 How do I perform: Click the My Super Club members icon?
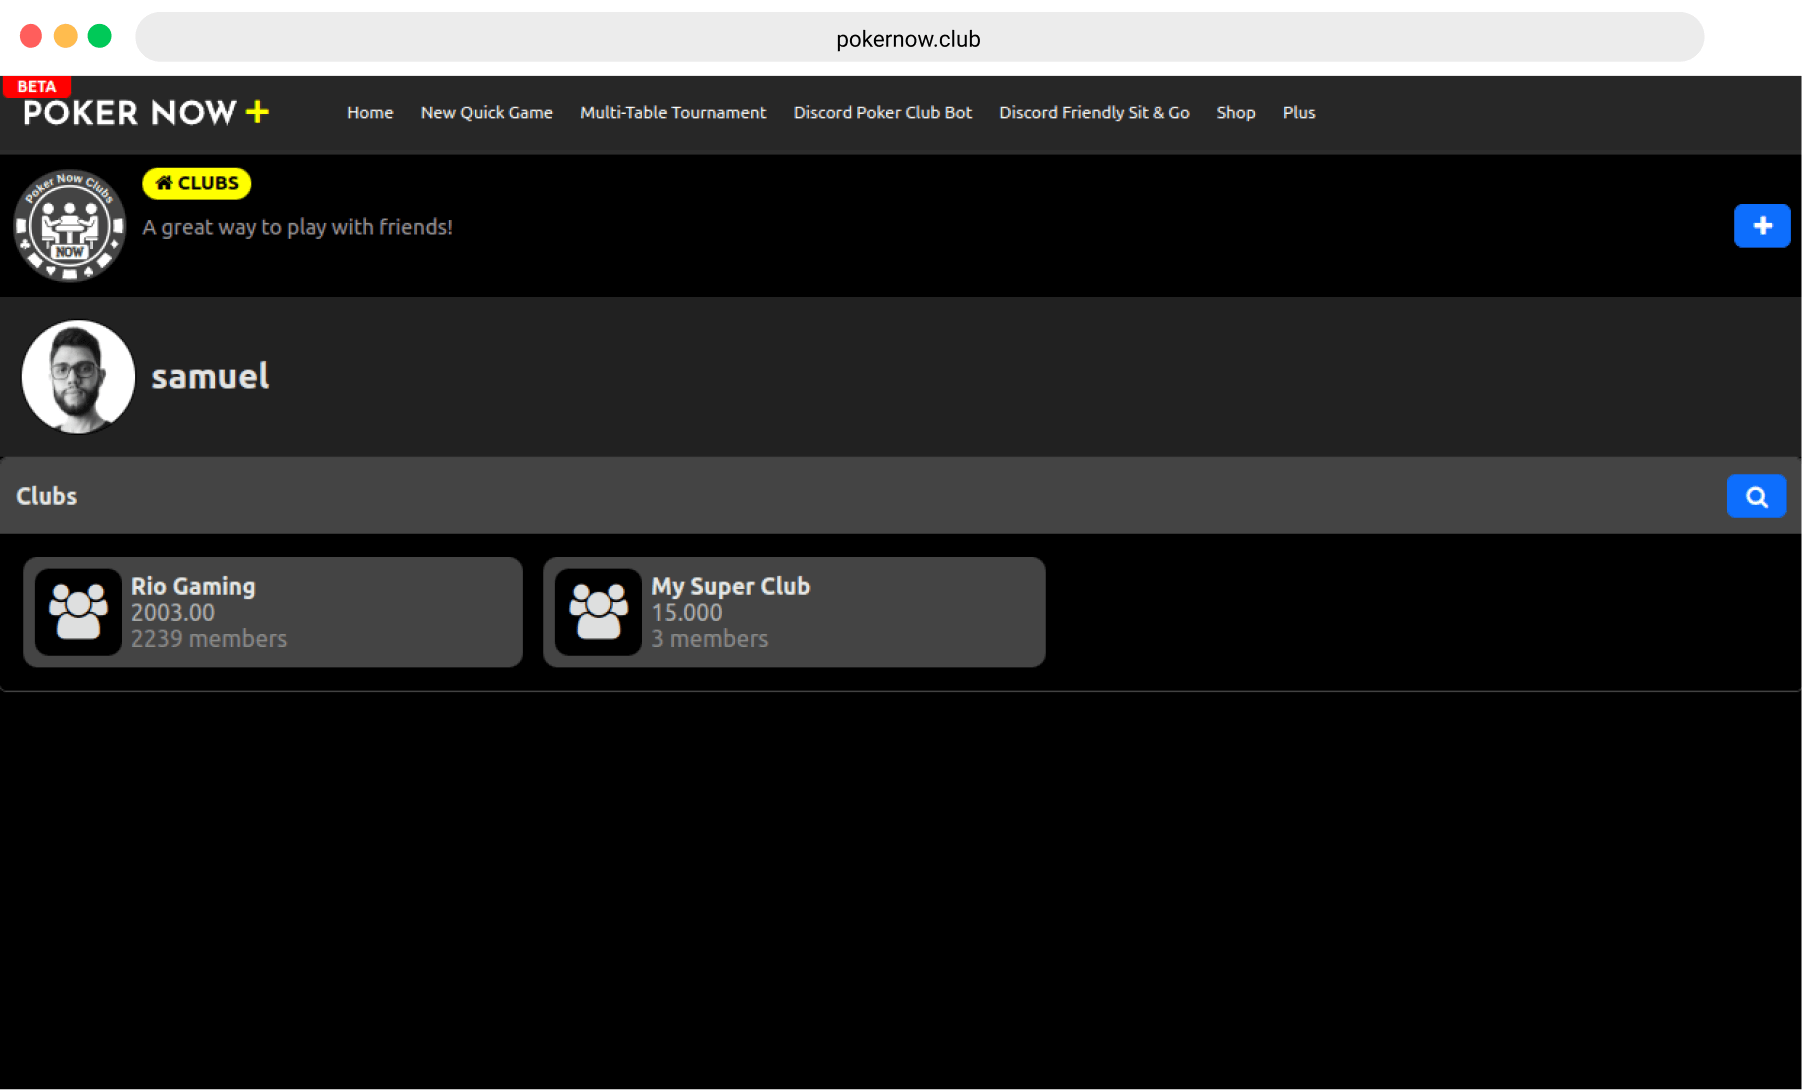pos(599,611)
